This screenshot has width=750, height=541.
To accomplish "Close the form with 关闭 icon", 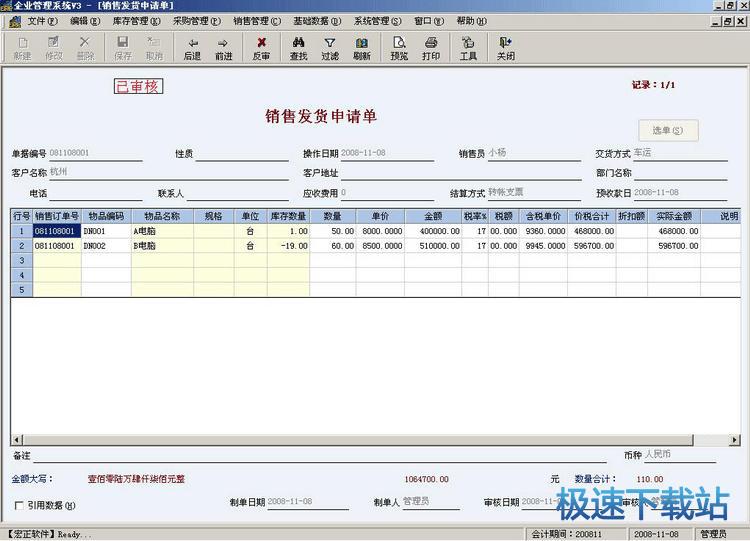I will 506,48.
